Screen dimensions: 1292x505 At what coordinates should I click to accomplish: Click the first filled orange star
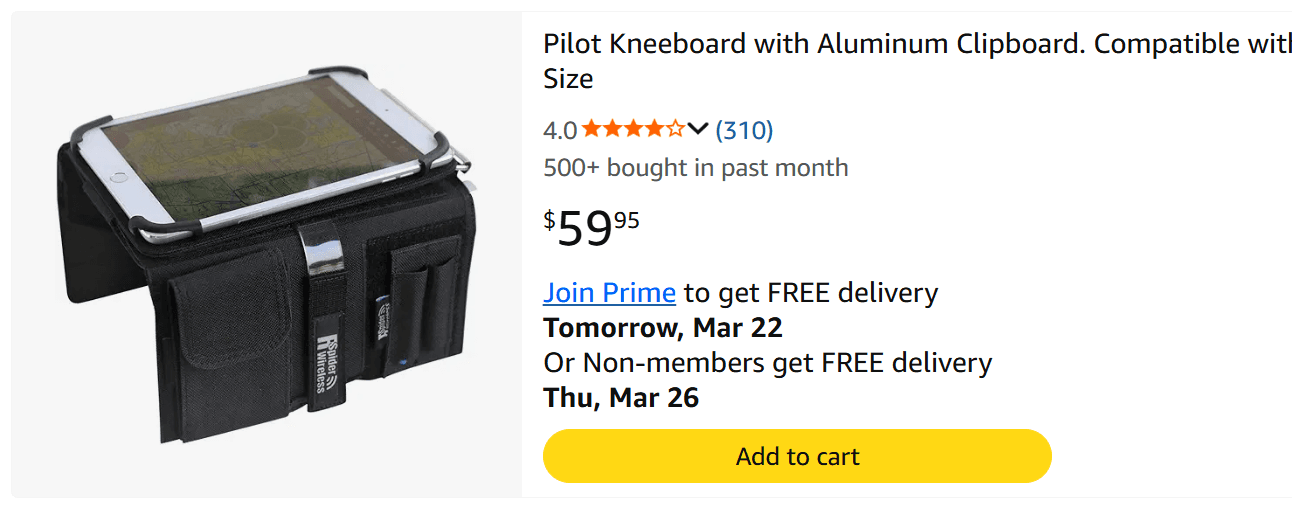[591, 129]
